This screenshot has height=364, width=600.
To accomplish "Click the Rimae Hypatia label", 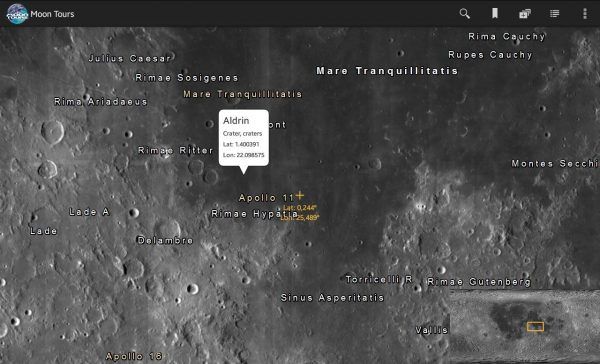I will coord(254,214).
